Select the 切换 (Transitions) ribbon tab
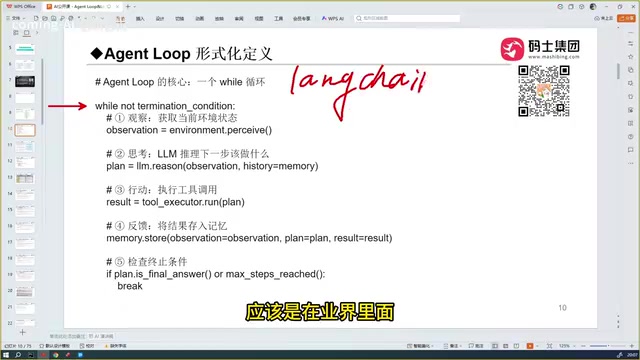The width and height of the screenshot is (640, 360). point(180,19)
